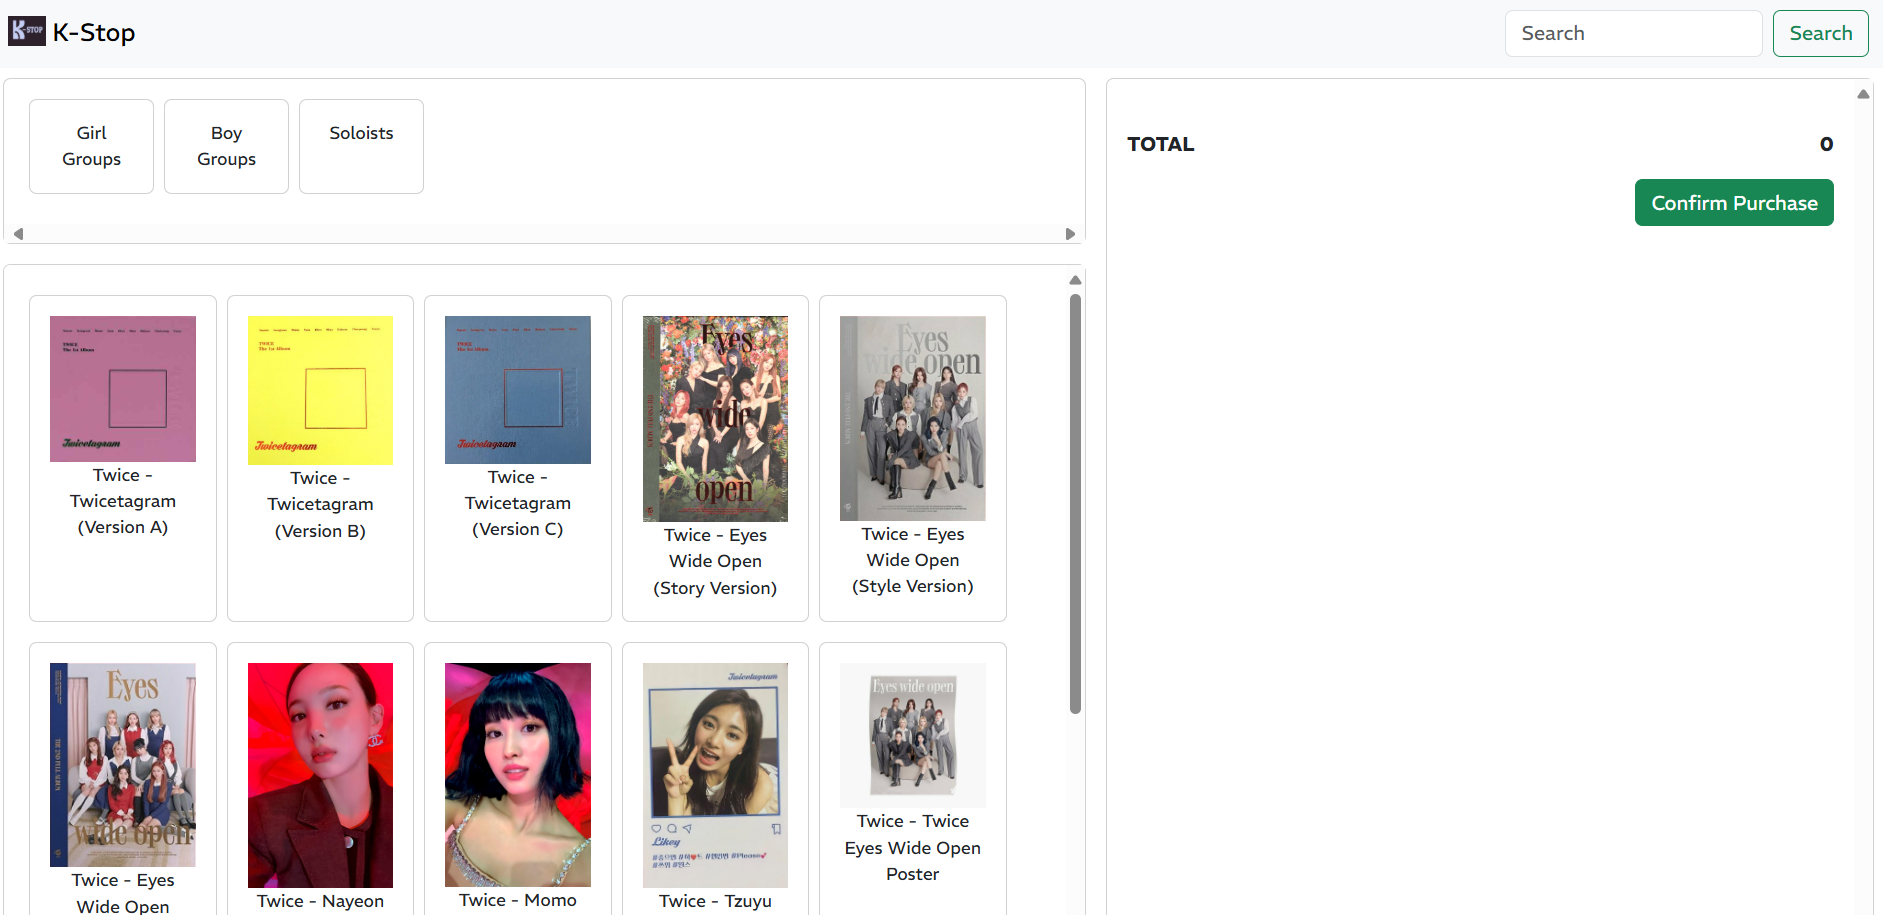Click the cart panel scroll-up arrow
The image size is (1883, 915).
pyautogui.click(x=1863, y=94)
